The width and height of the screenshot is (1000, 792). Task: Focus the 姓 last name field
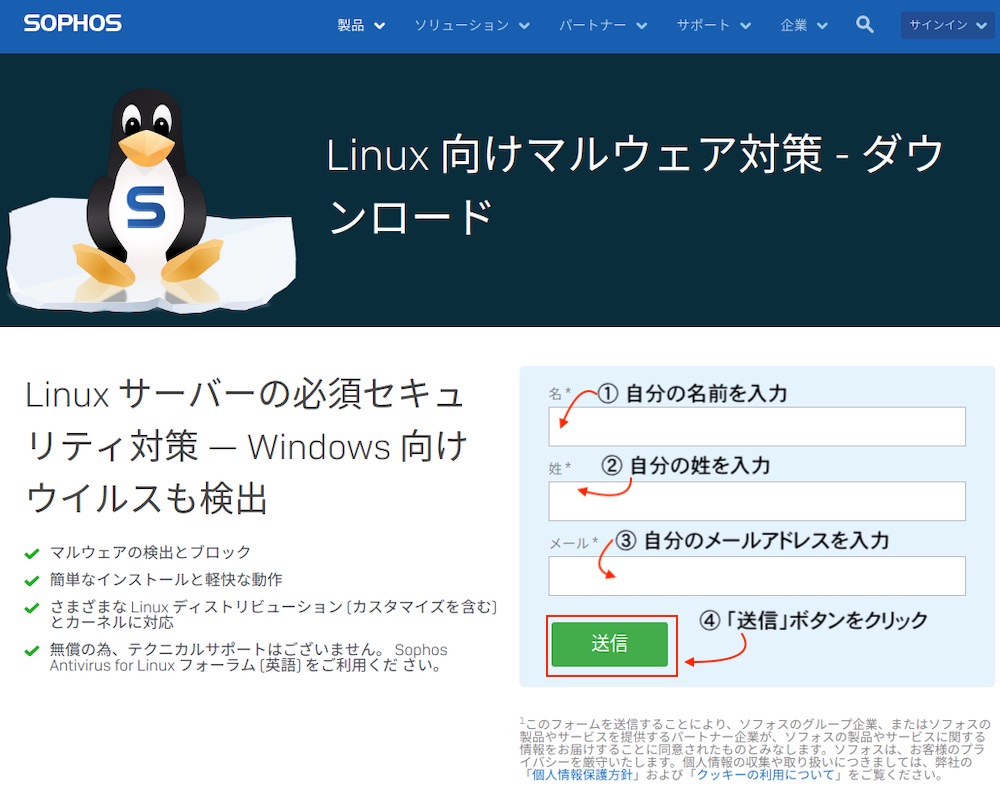point(756,501)
